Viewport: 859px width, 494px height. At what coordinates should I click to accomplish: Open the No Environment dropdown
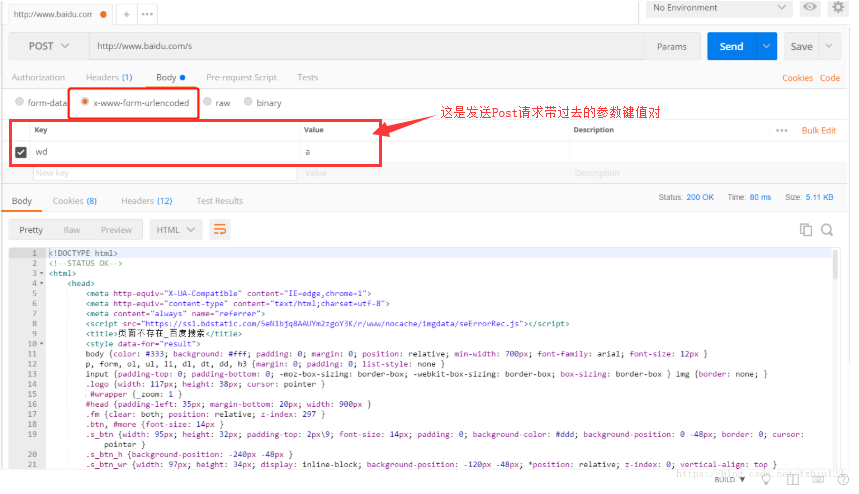[x=719, y=8]
